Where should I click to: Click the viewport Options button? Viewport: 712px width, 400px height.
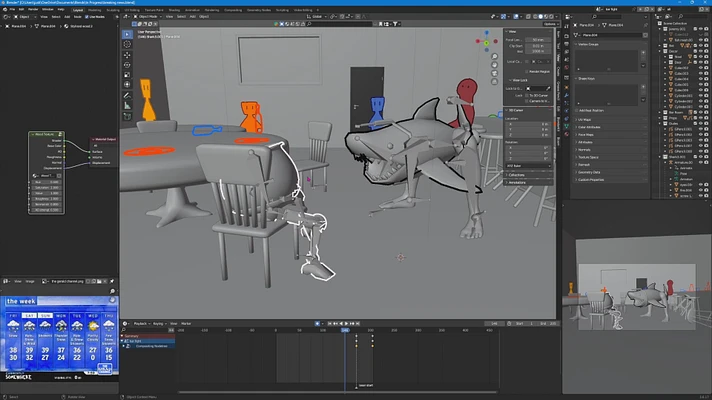coord(550,24)
